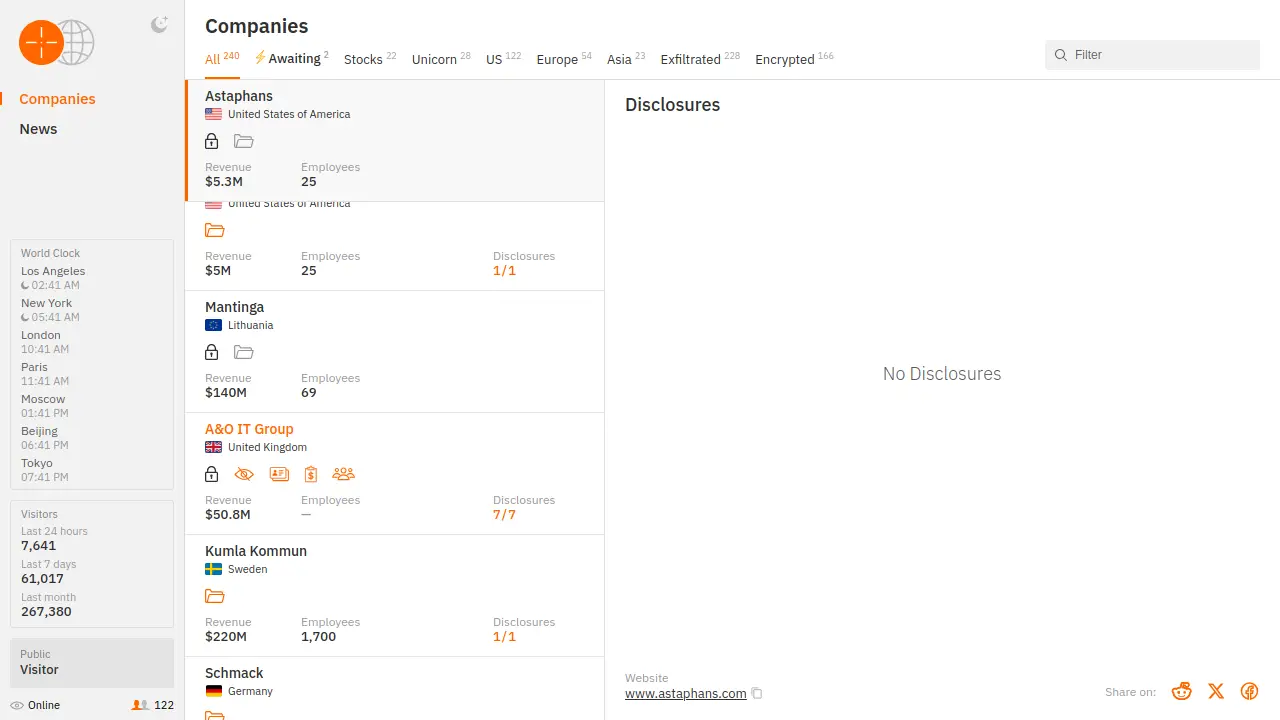Click the eye icon for A&O IT Group
This screenshot has width=1280, height=720.
(244, 474)
